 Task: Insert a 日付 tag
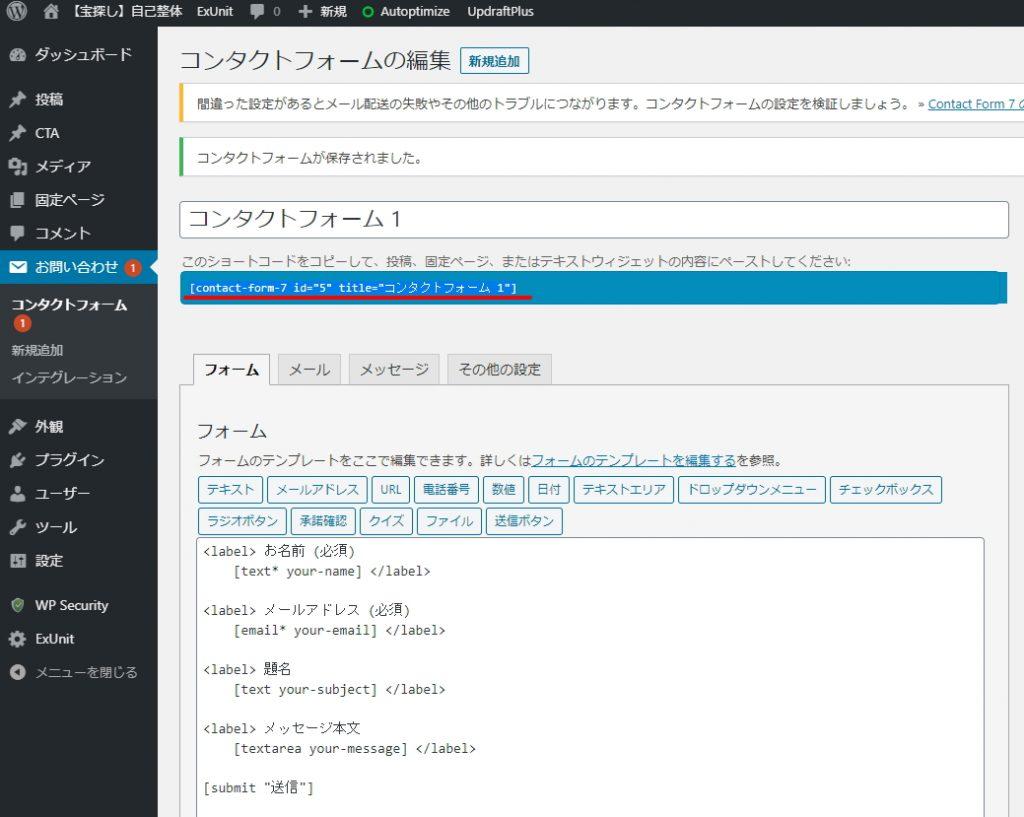pos(549,490)
